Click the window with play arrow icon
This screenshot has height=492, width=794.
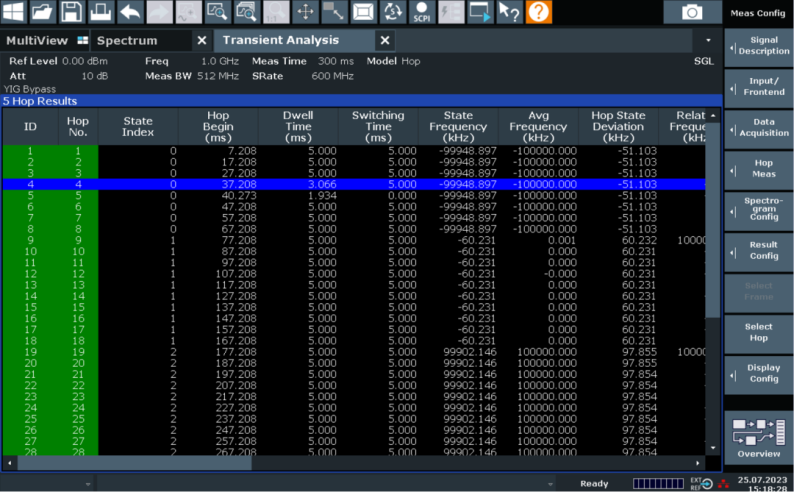click(480, 12)
